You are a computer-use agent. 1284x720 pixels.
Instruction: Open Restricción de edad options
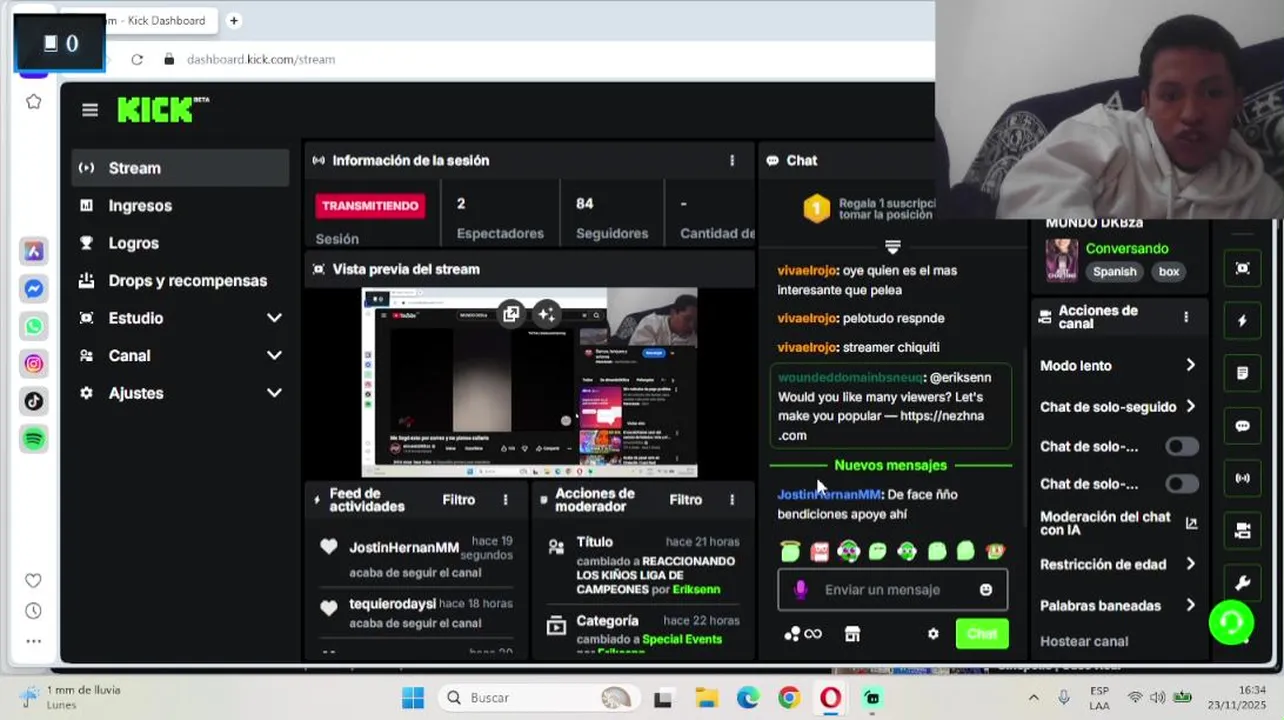1118,564
